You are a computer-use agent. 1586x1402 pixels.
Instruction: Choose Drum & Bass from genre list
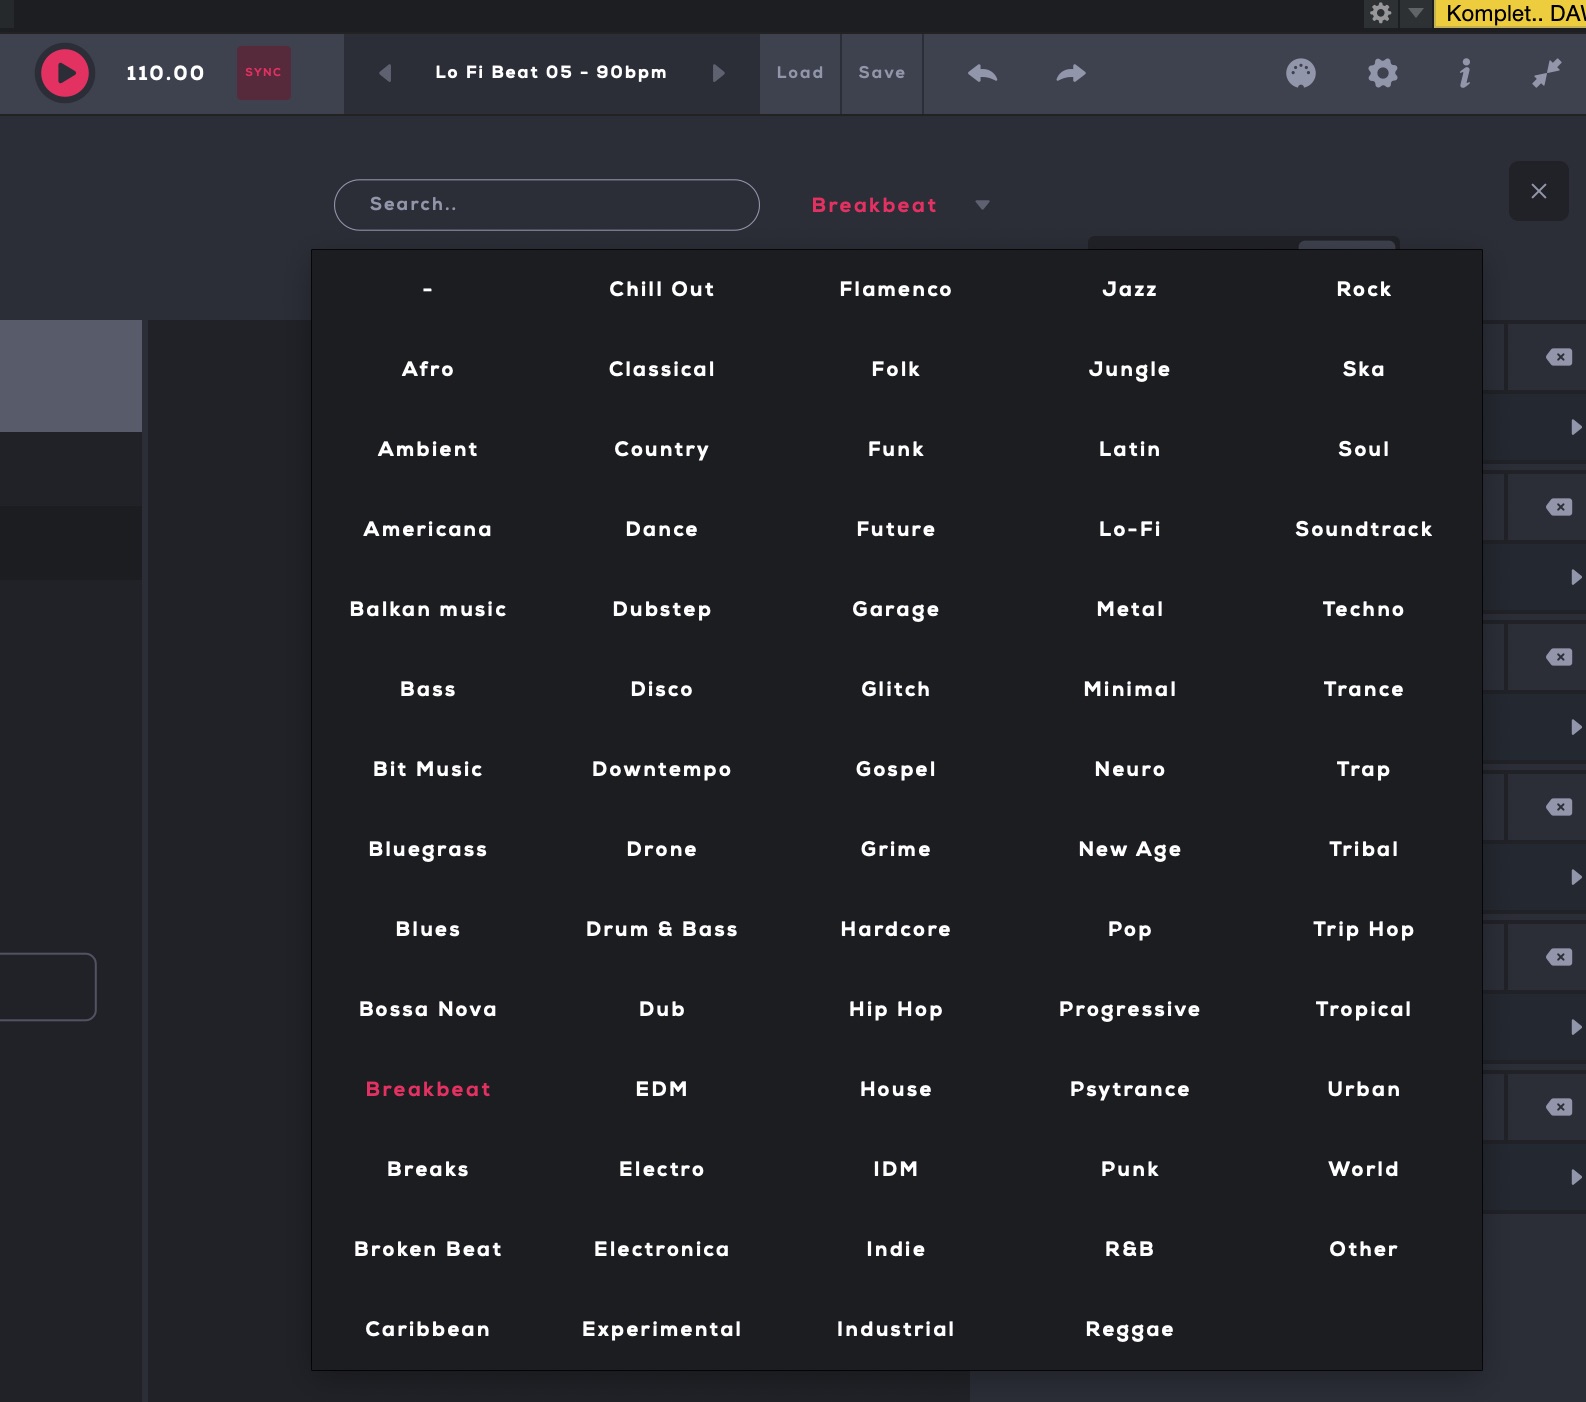(x=661, y=929)
